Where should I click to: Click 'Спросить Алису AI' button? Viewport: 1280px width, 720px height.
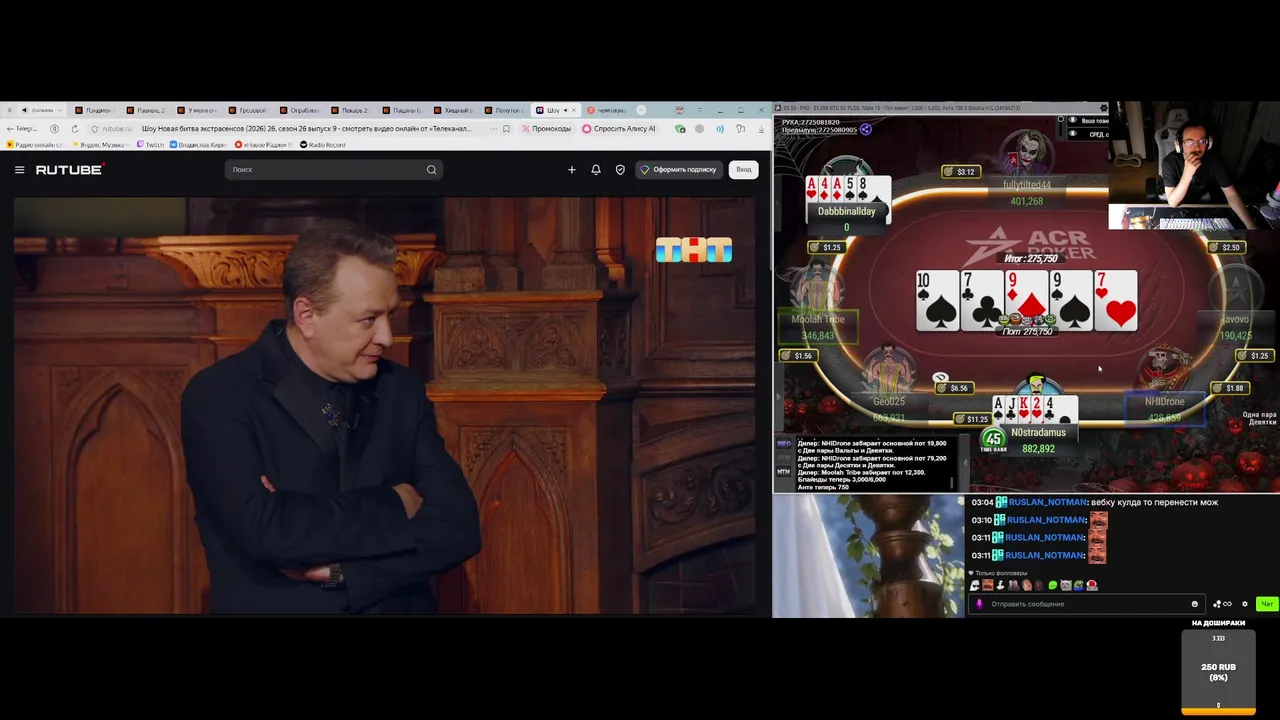(619, 129)
